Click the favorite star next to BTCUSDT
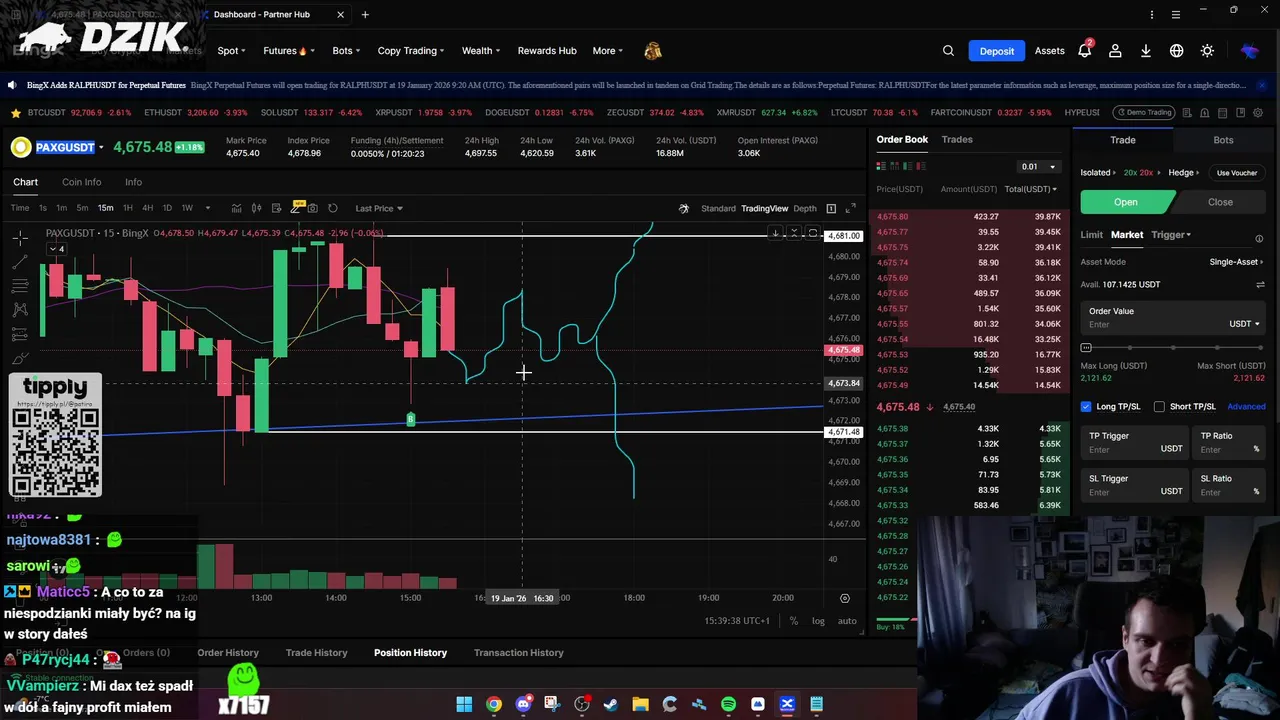1280x720 pixels. click(16, 113)
